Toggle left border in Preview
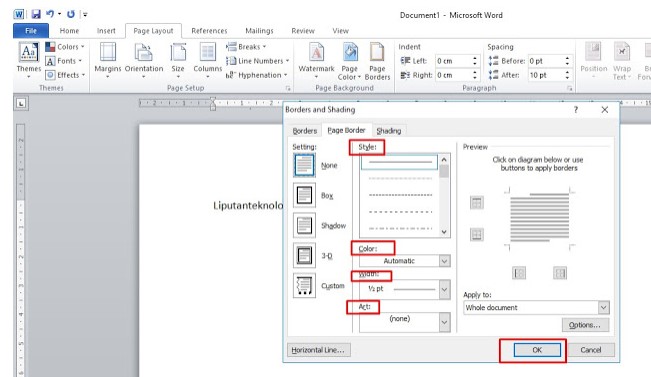The width and height of the screenshot is (651, 377). point(519,273)
